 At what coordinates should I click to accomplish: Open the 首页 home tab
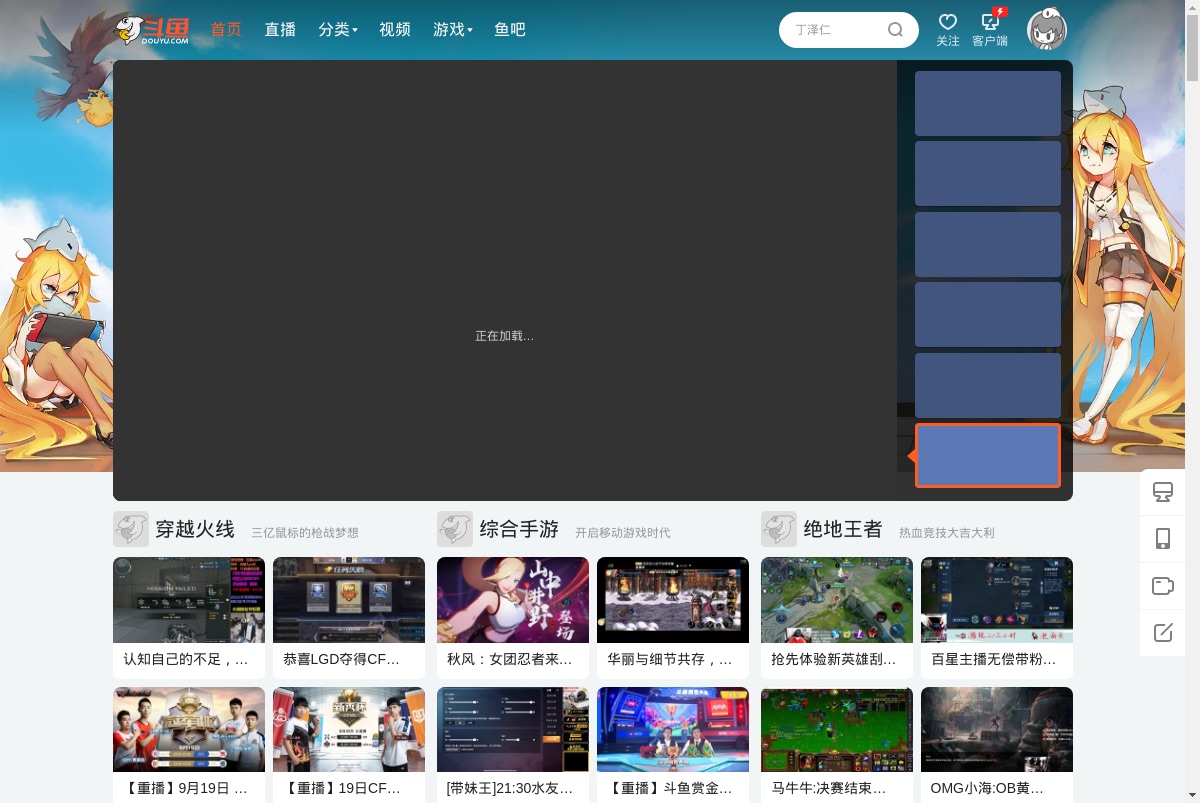point(226,30)
